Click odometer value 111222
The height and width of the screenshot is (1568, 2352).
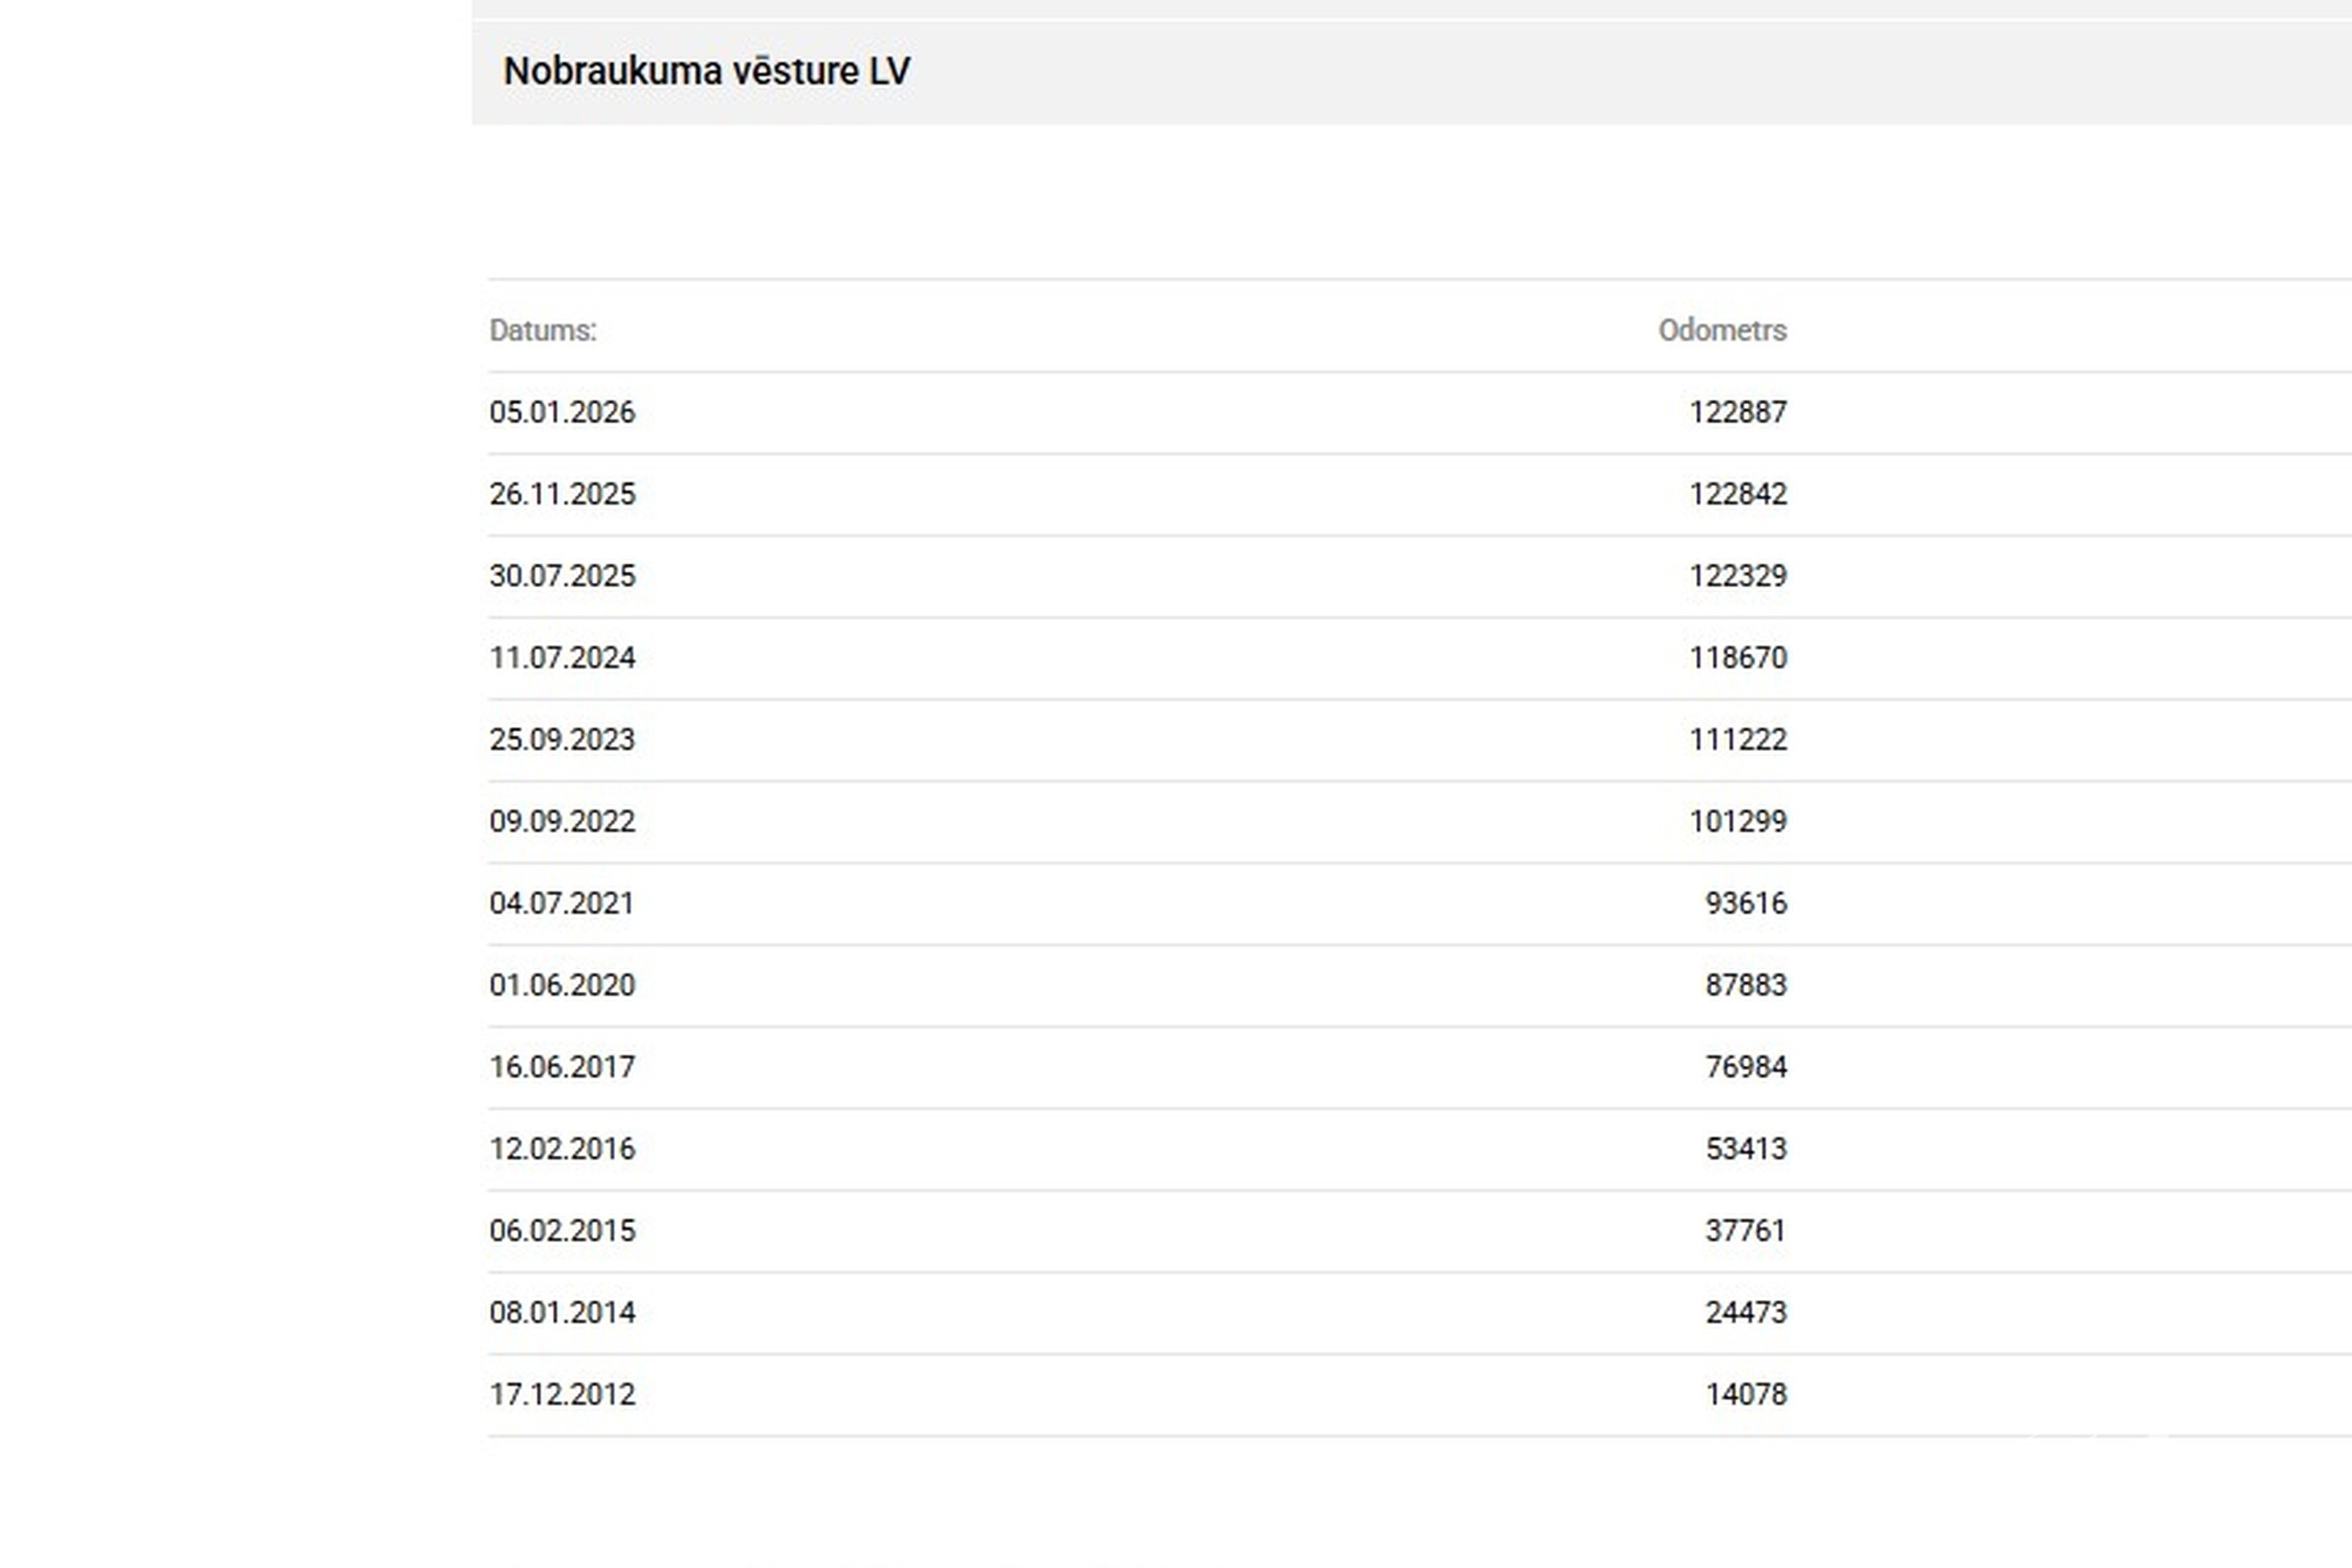[x=1737, y=740]
